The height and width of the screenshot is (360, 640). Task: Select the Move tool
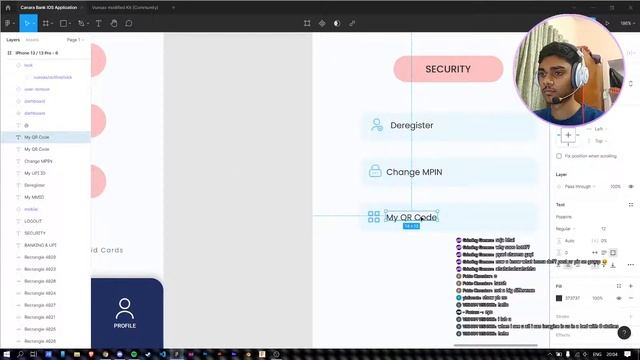[x=27, y=23]
